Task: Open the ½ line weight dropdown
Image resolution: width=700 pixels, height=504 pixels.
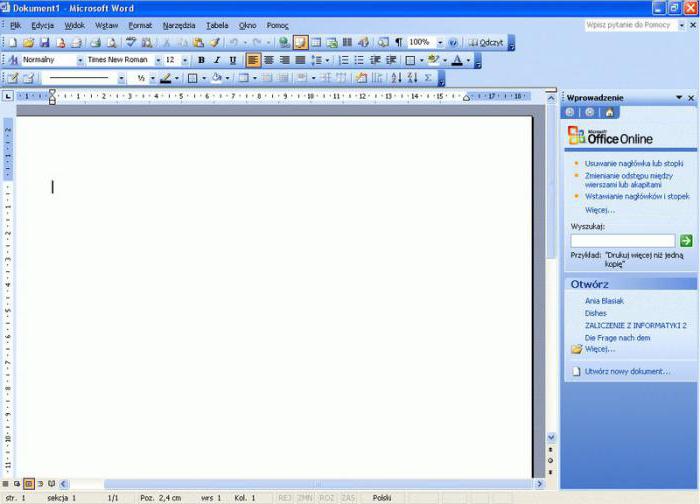Action: (x=153, y=78)
